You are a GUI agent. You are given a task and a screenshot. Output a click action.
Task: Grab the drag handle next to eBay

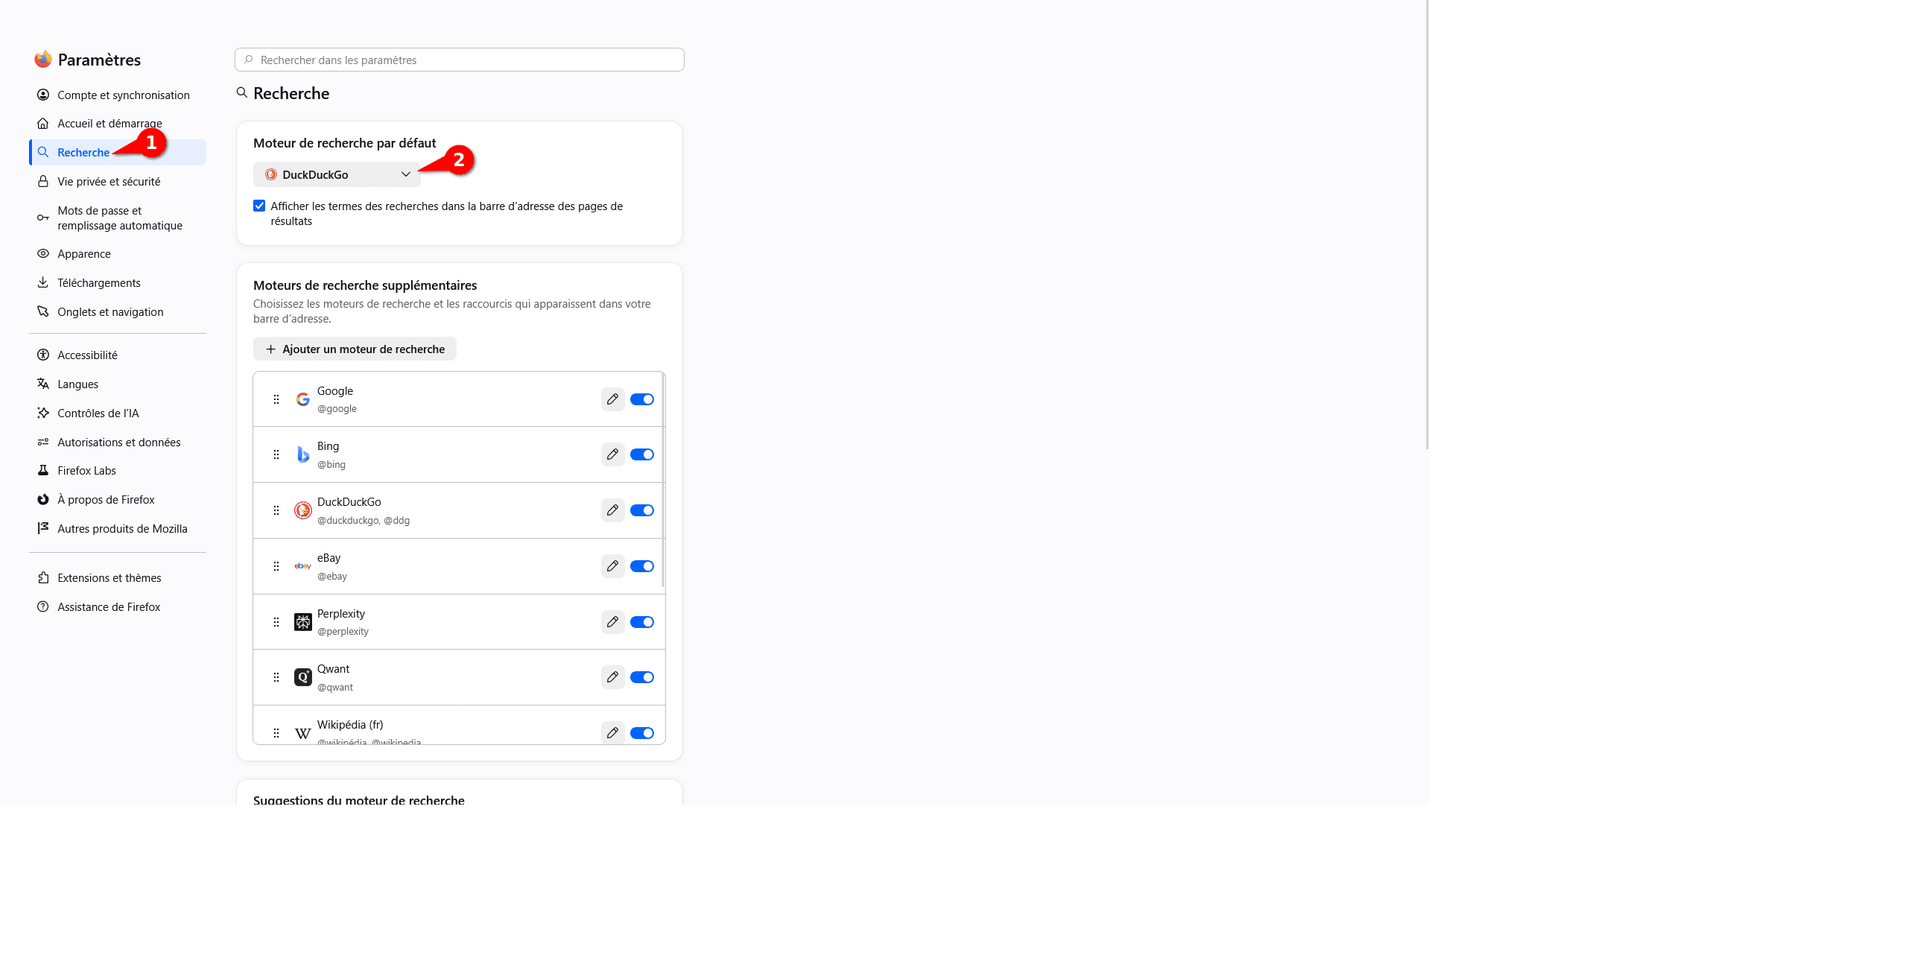click(x=276, y=566)
